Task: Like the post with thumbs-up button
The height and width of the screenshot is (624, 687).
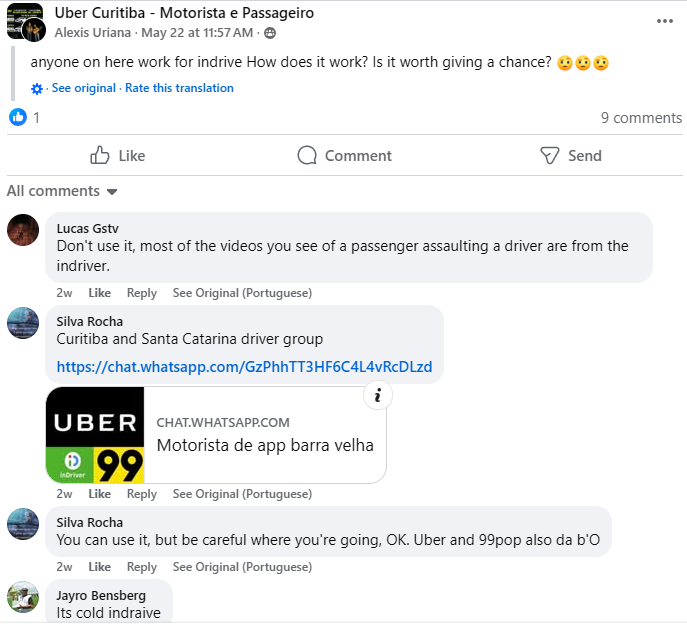Action: (118, 155)
